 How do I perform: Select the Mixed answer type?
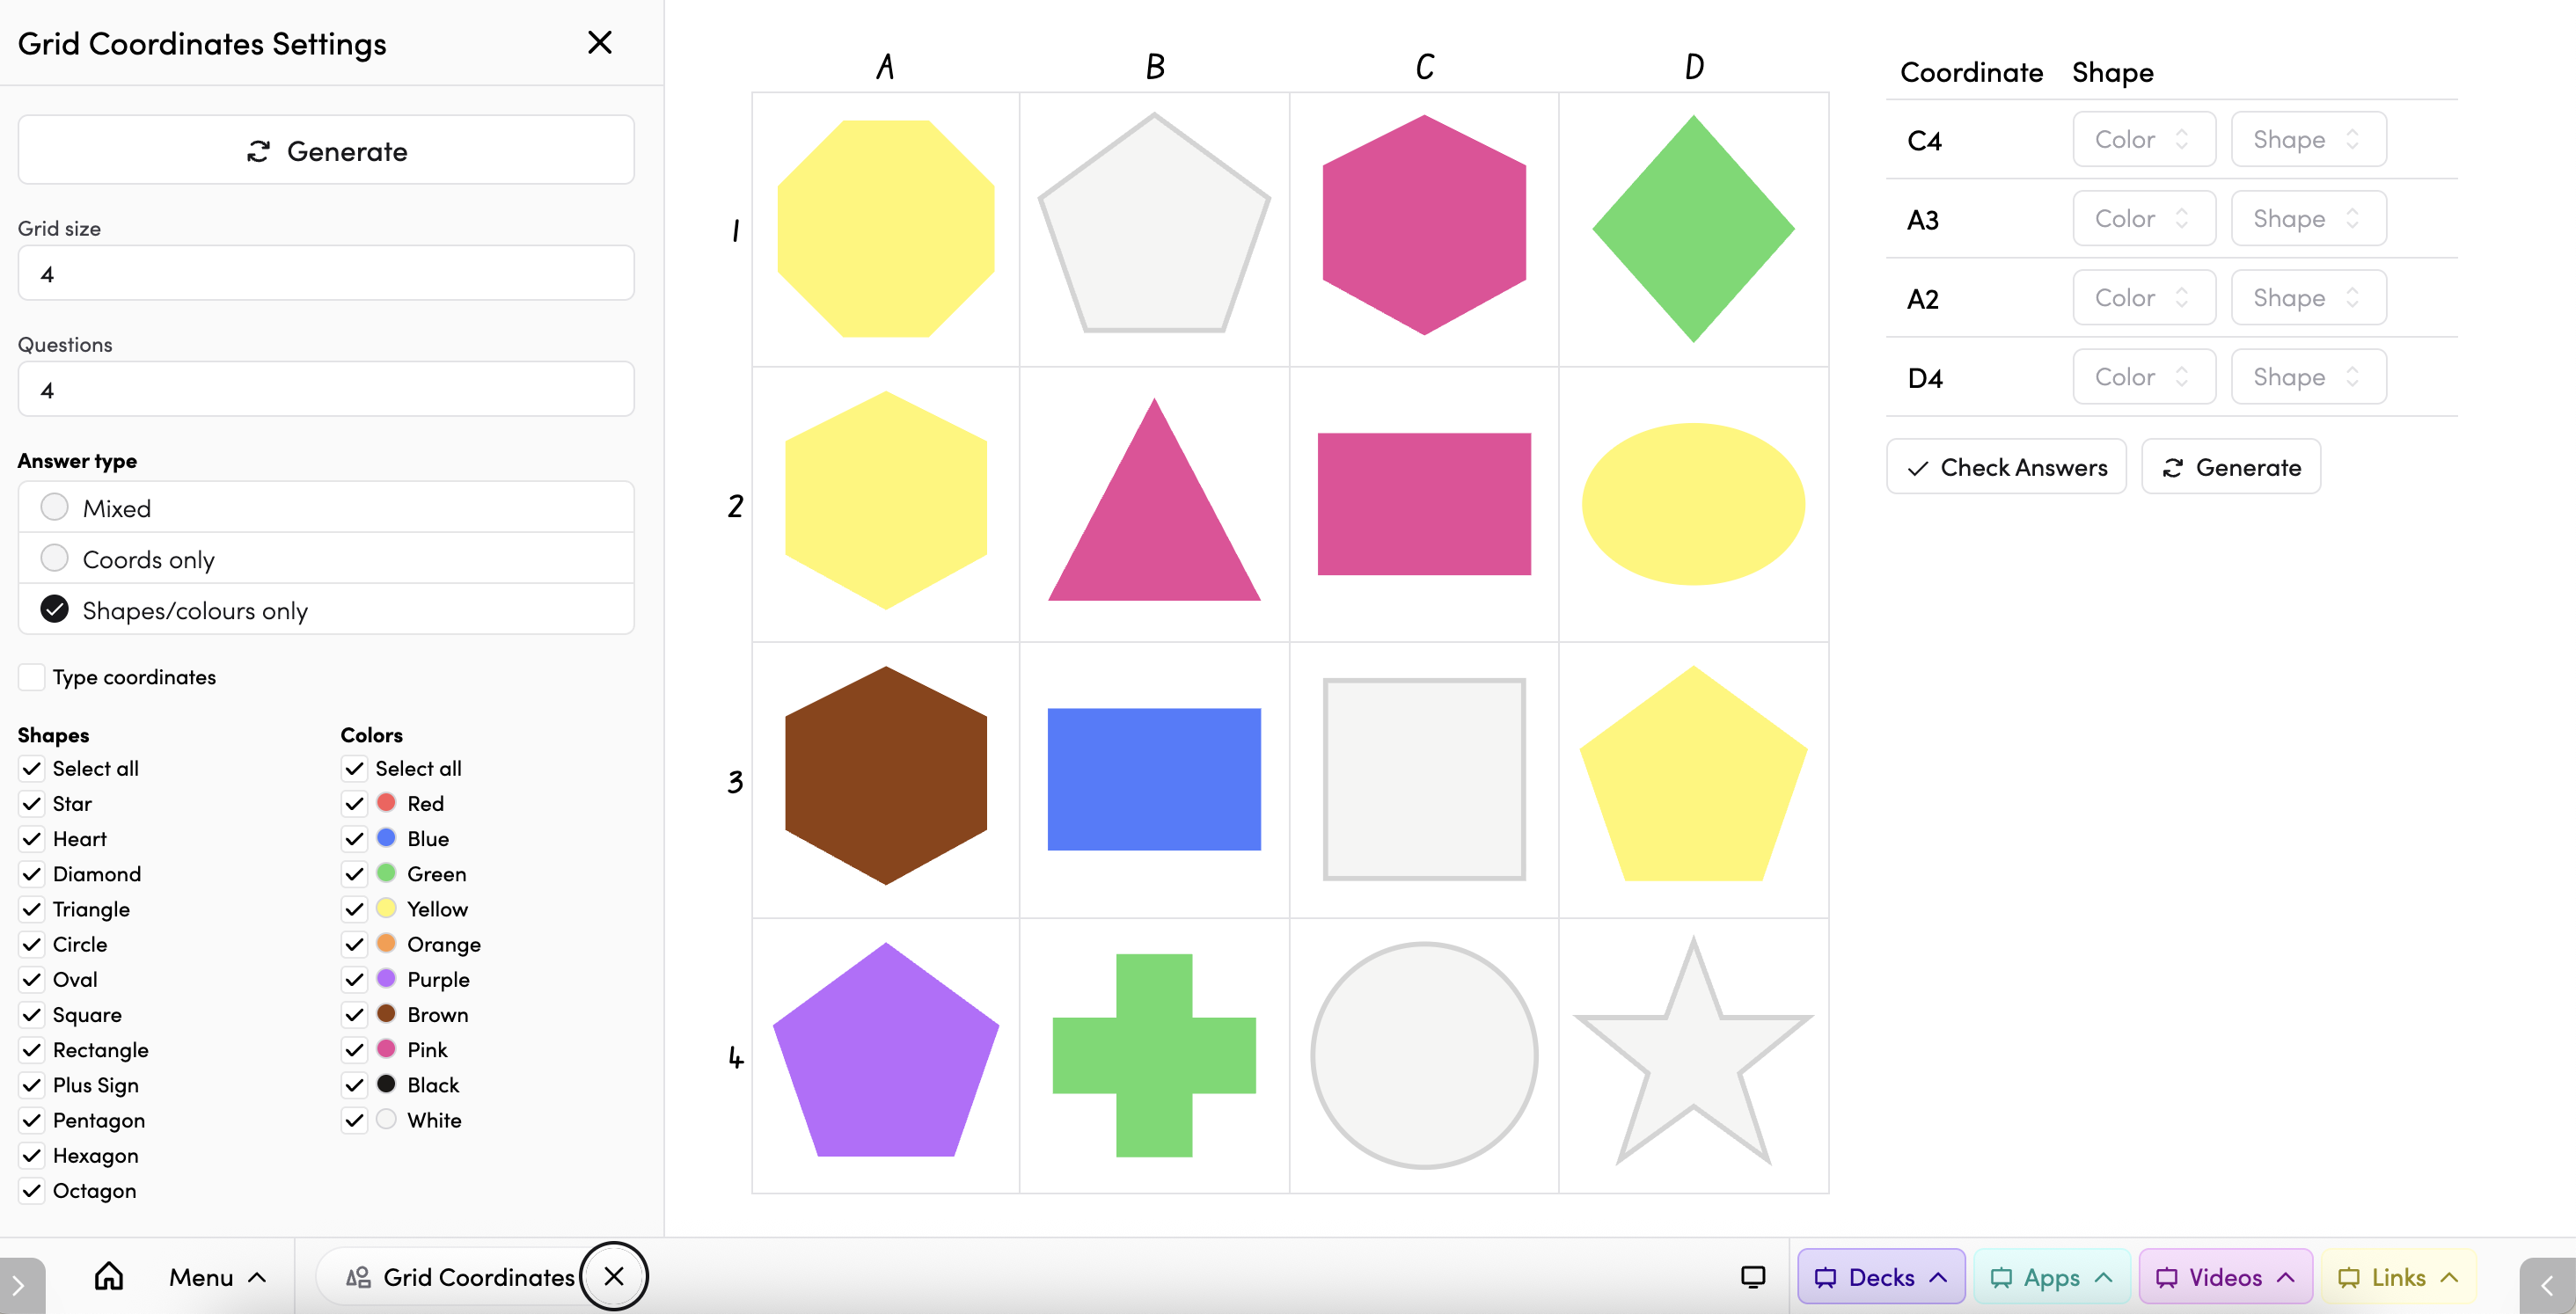(55, 507)
